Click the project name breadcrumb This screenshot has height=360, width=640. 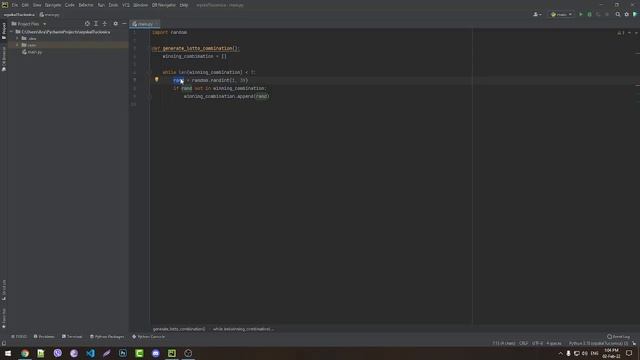click(19, 15)
